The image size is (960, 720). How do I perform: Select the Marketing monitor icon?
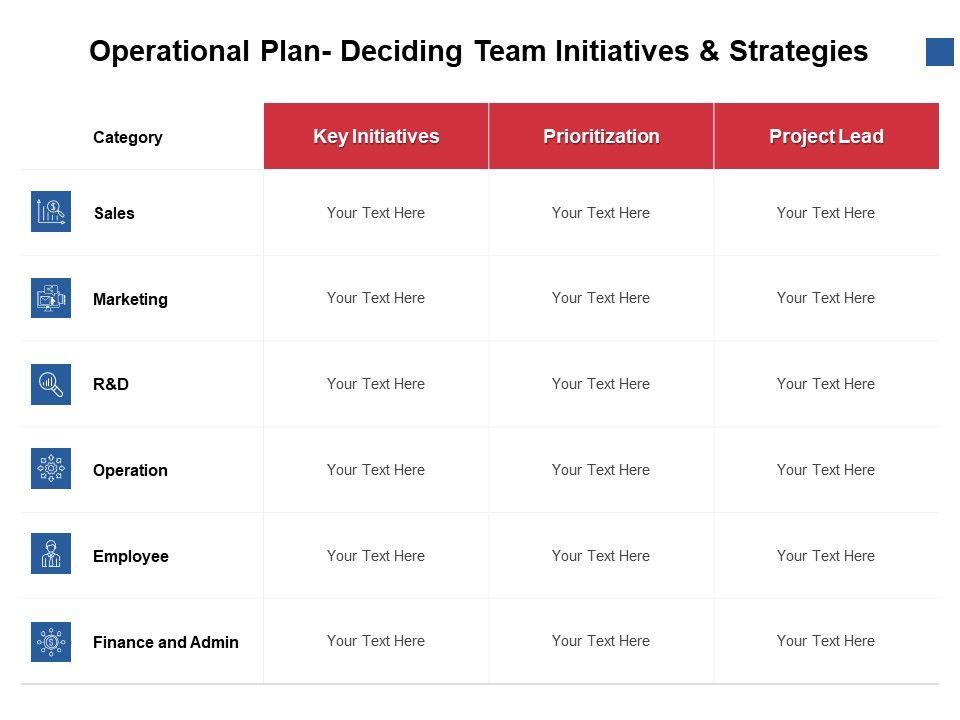tap(51, 298)
